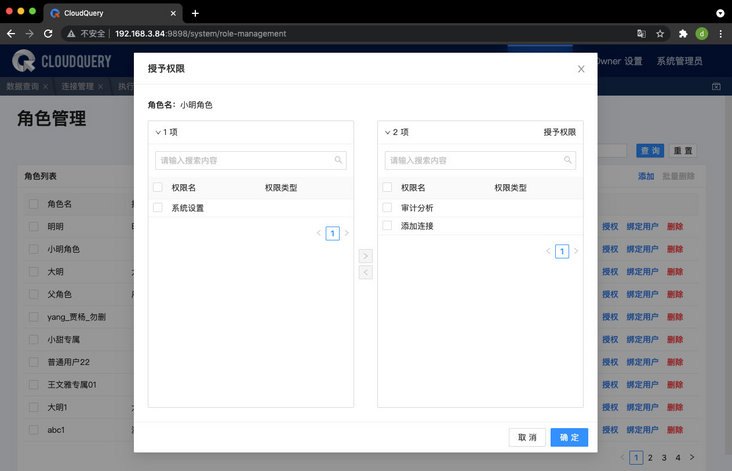Check select-all box in left permission panel
The image size is (732, 471).
pos(158,187)
